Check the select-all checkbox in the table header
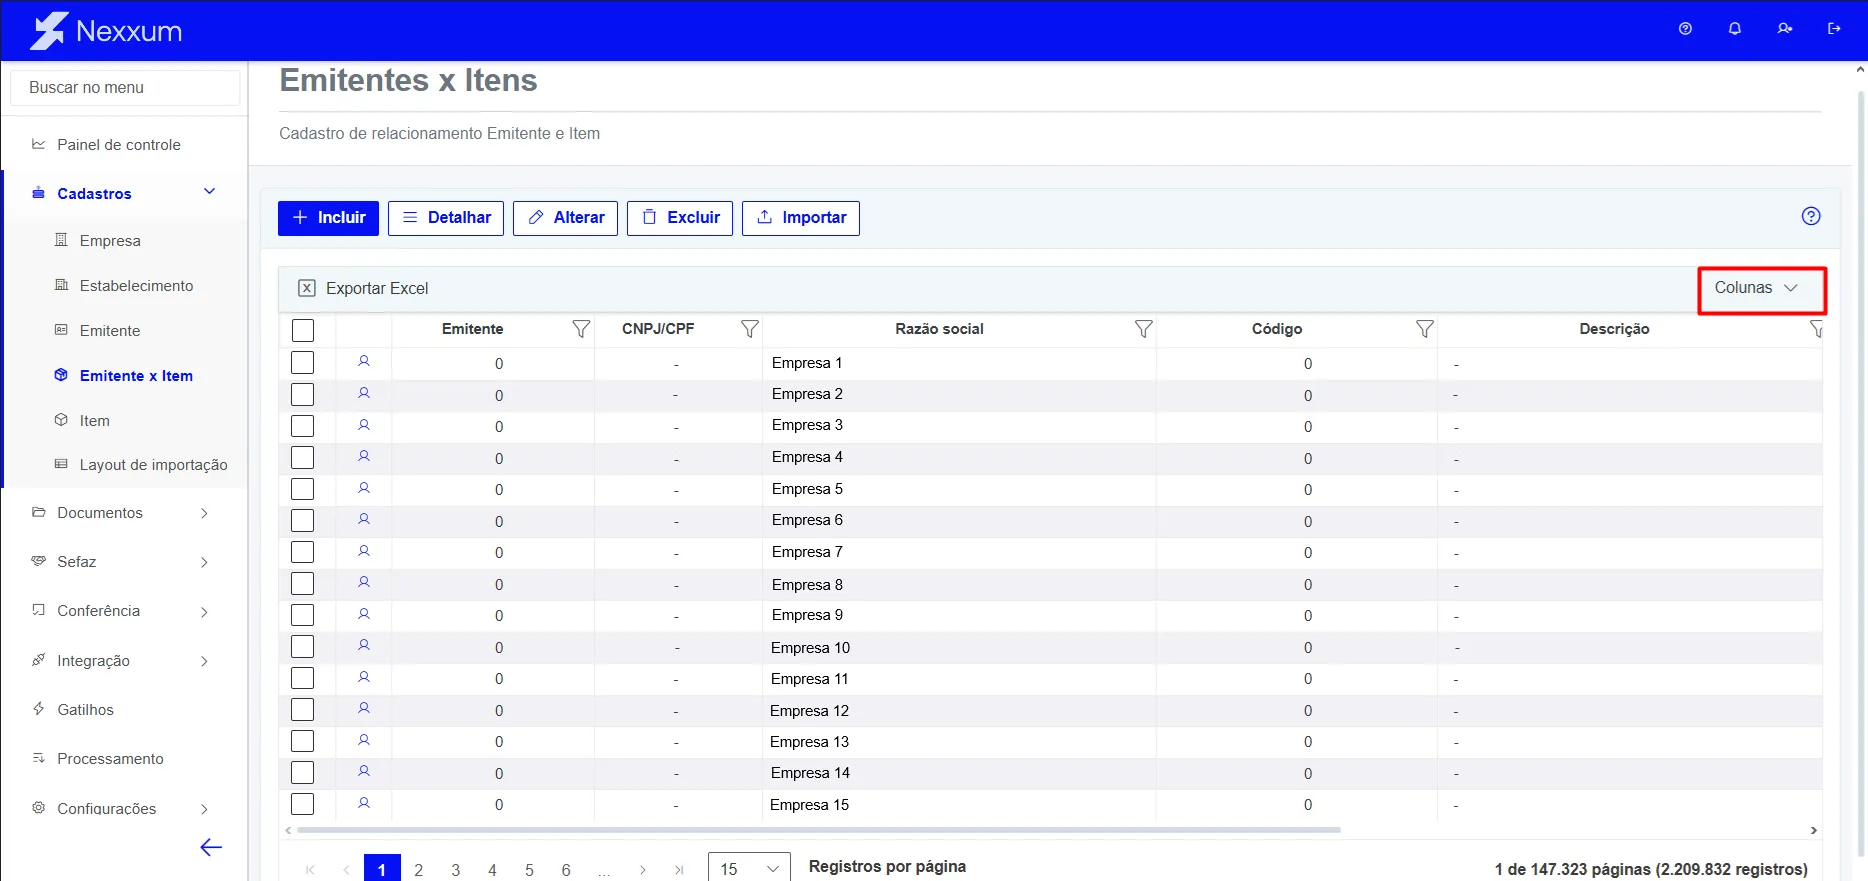Screen dimensions: 1868x881 (303, 330)
